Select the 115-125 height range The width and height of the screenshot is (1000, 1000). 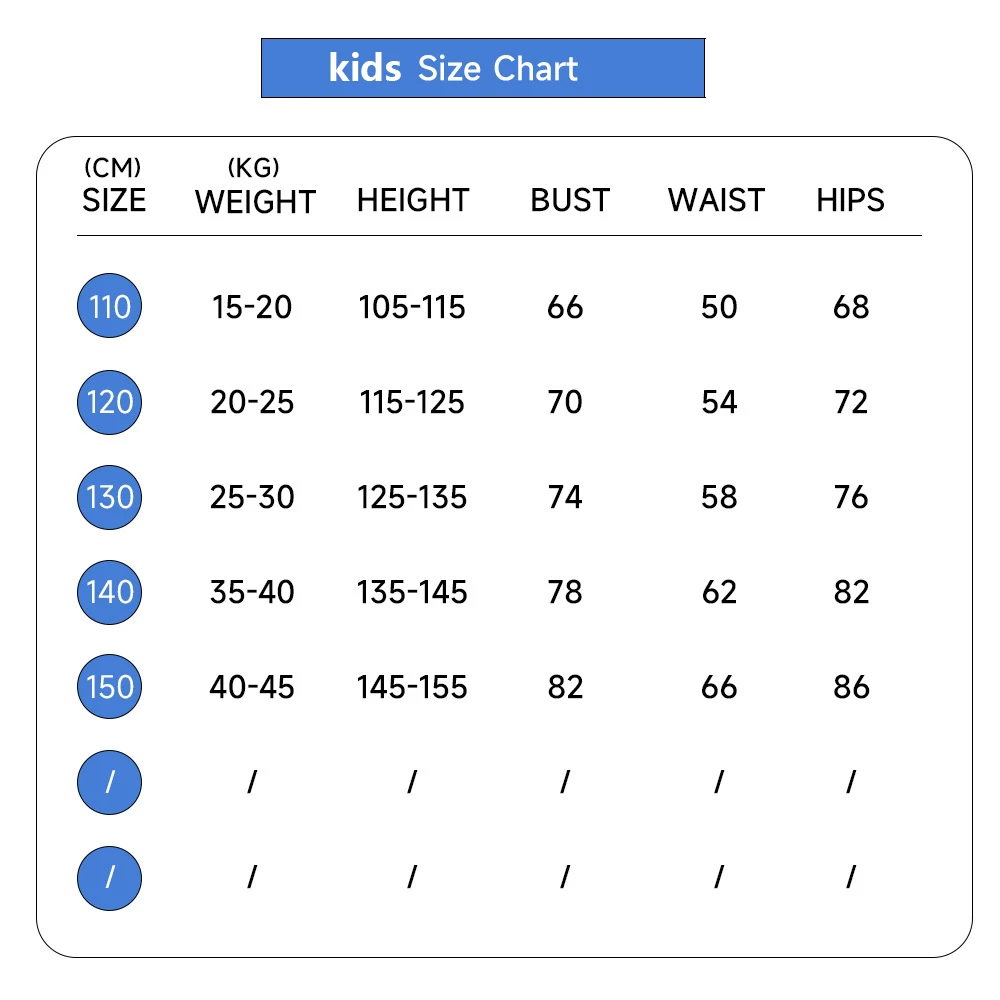click(x=412, y=402)
